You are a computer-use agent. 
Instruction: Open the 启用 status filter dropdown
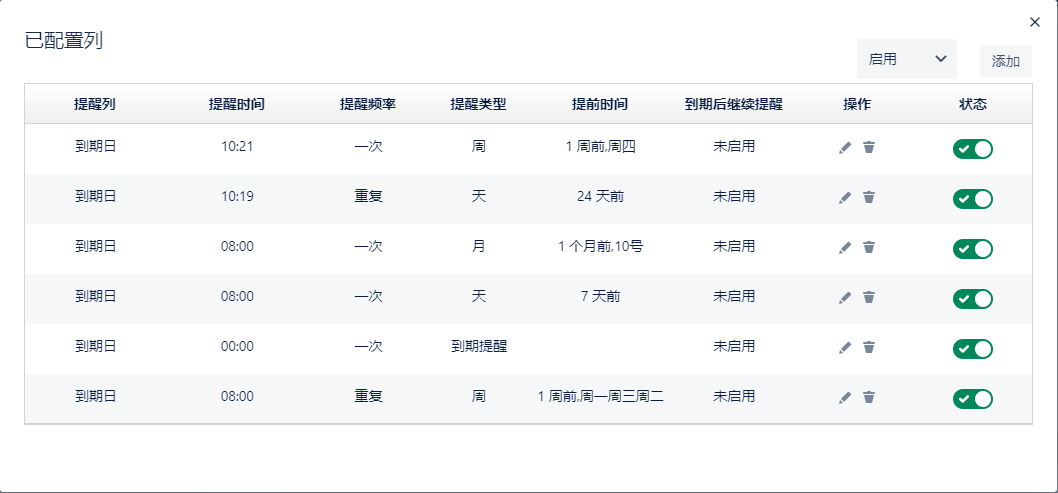[906, 59]
